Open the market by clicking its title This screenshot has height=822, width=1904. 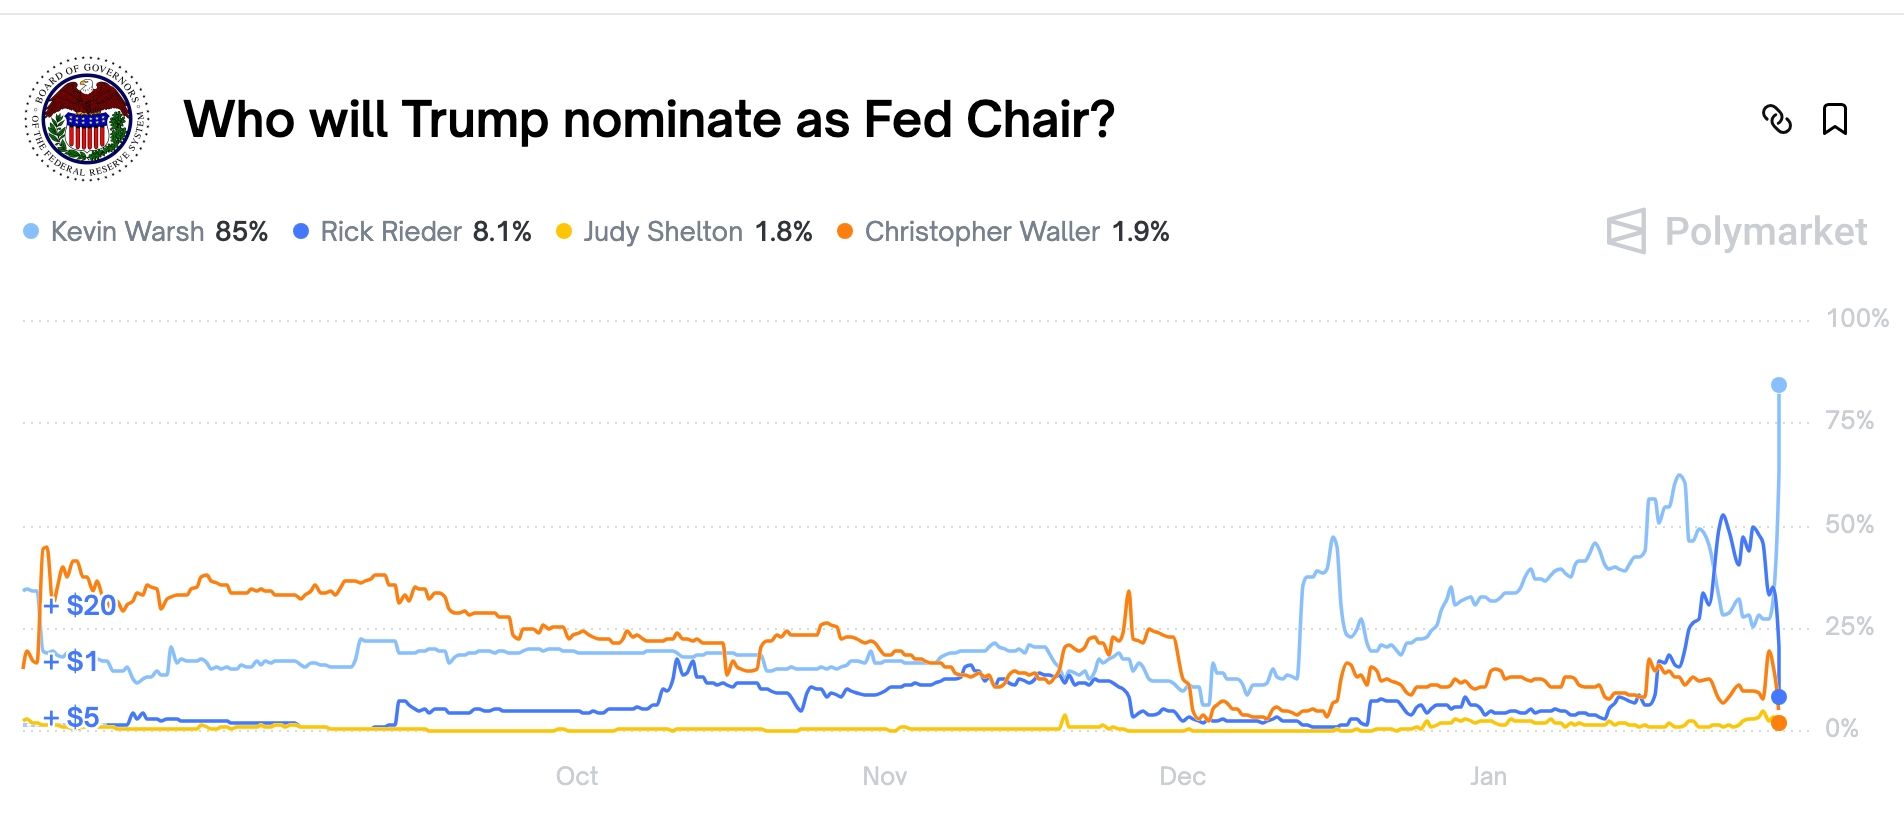click(x=650, y=119)
